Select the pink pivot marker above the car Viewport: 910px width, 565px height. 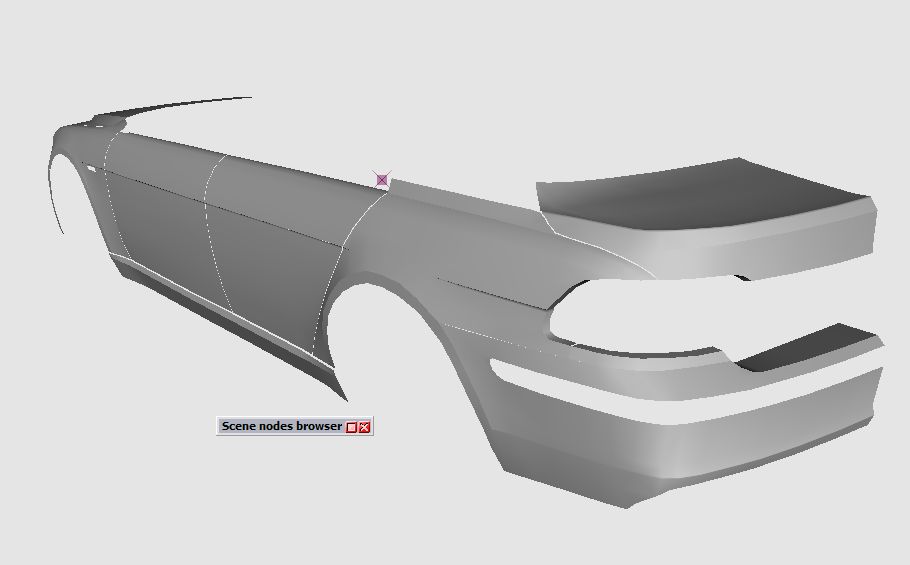[x=382, y=180]
